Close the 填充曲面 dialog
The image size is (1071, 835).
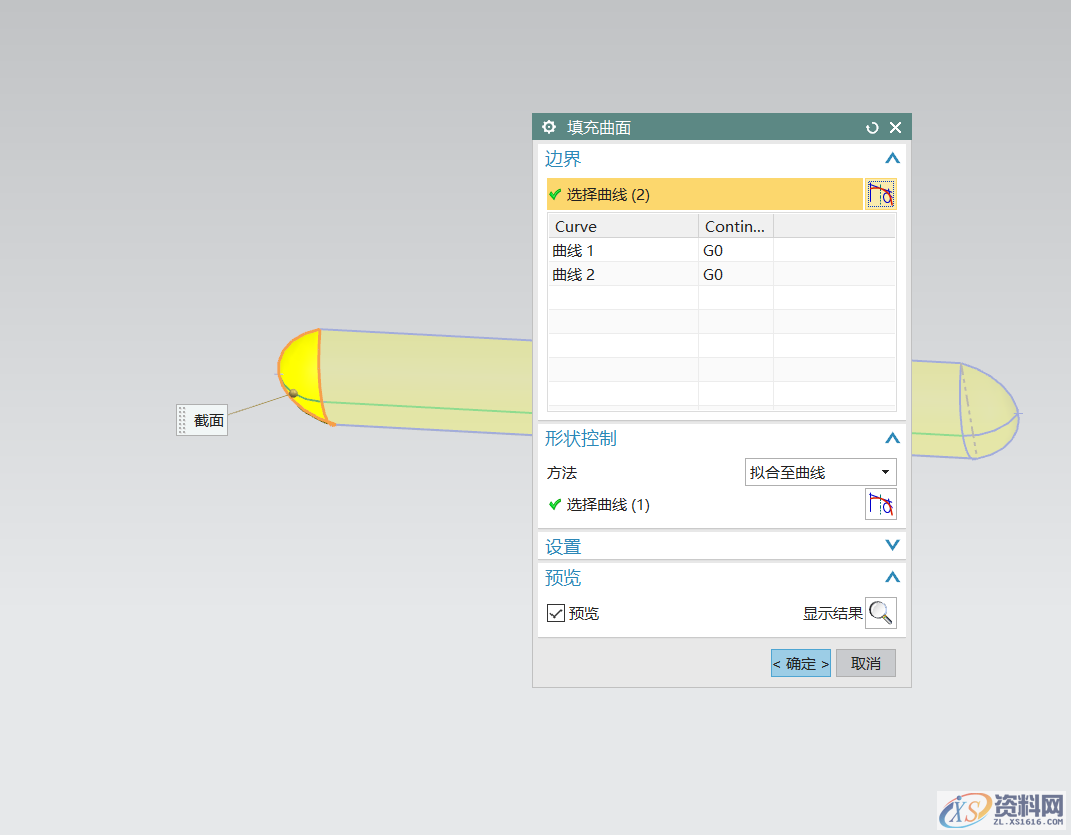pos(895,127)
